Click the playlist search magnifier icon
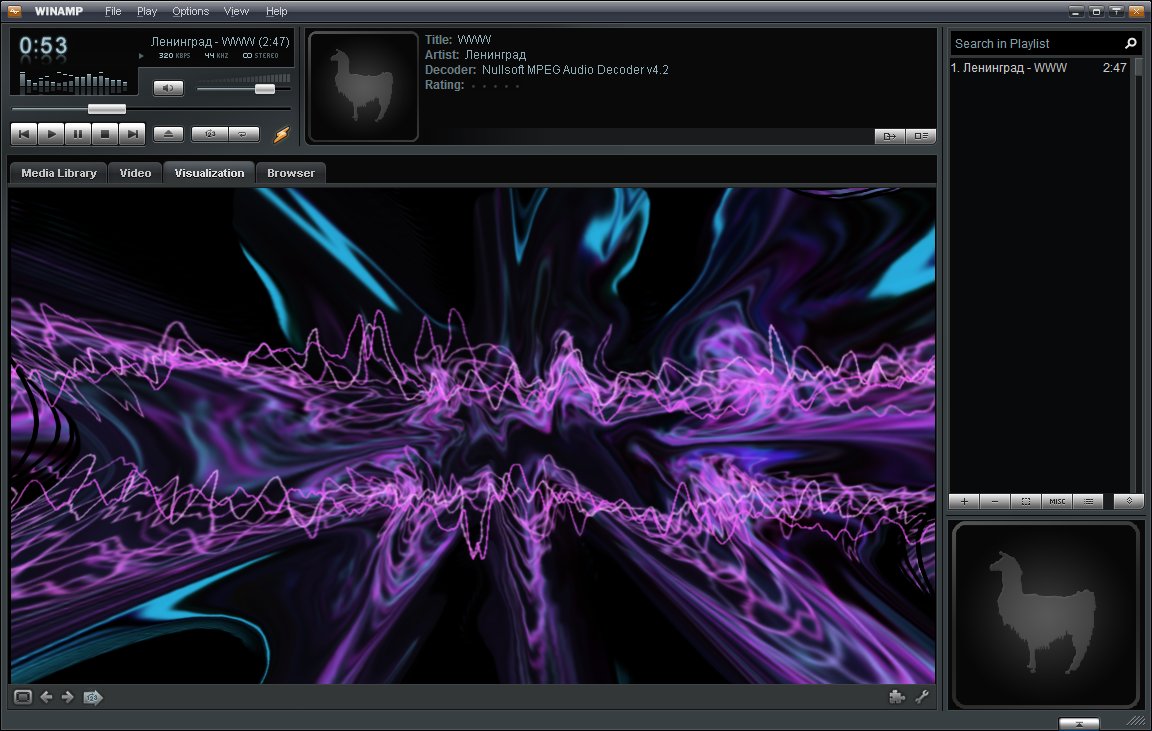1152x731 pixels. click(x=1131, y=44)
